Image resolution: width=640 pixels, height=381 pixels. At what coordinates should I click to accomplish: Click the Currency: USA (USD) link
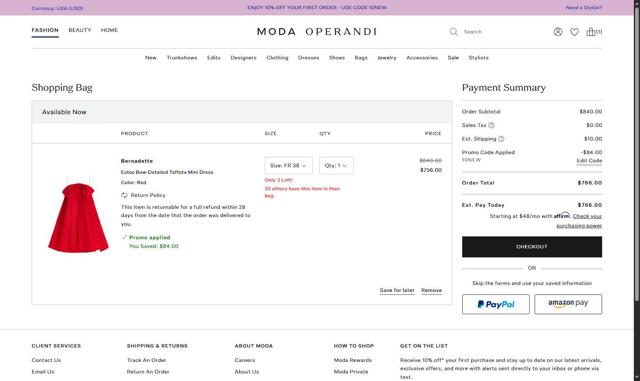pyautogui.click(x=57, y=8)
